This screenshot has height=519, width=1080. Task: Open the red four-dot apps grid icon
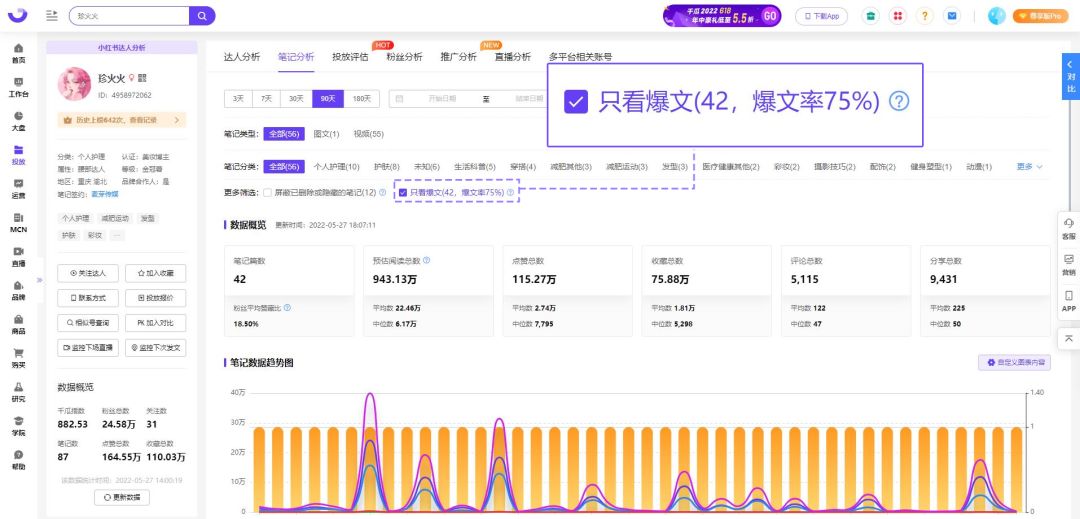[898, 16]
